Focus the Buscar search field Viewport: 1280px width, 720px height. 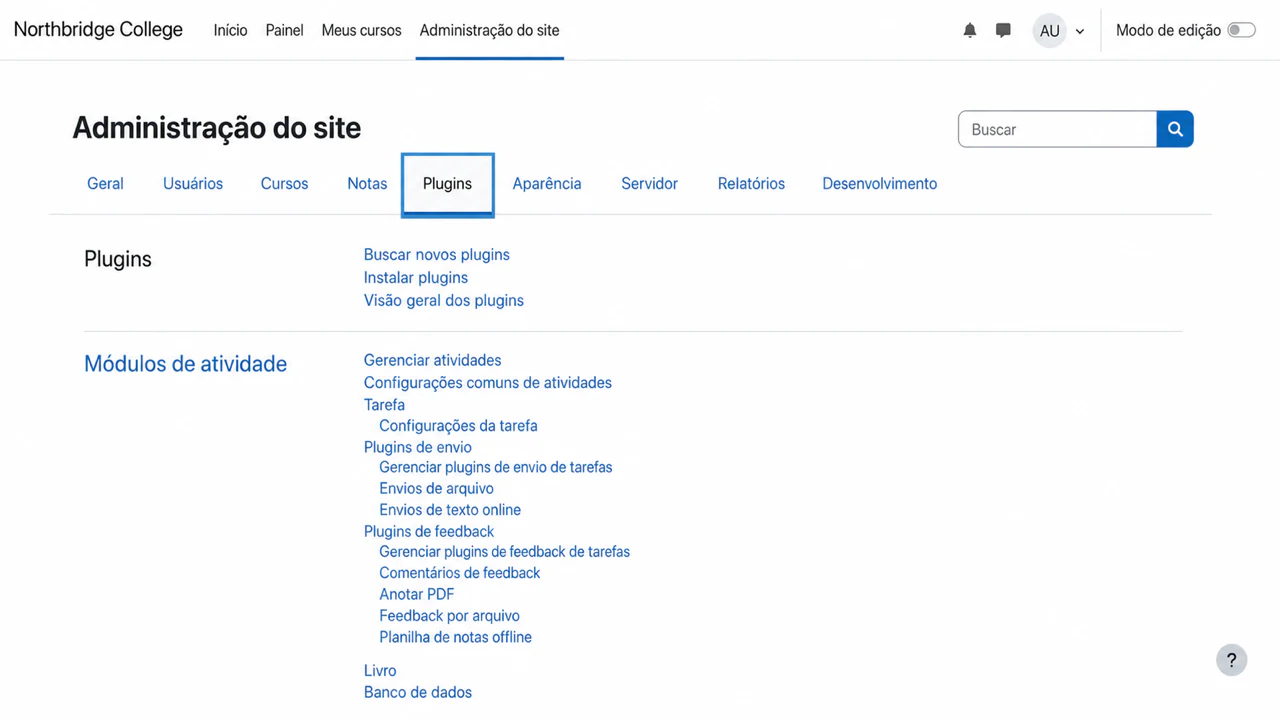(x=1057, y=129)
